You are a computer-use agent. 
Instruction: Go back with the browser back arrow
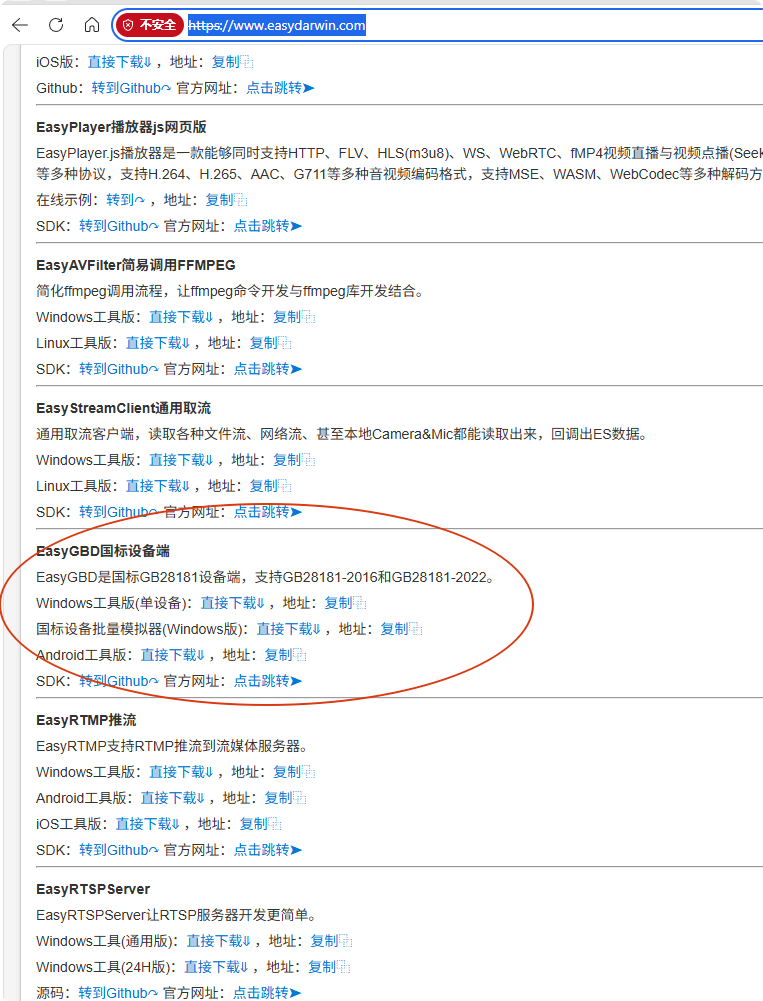20,25
